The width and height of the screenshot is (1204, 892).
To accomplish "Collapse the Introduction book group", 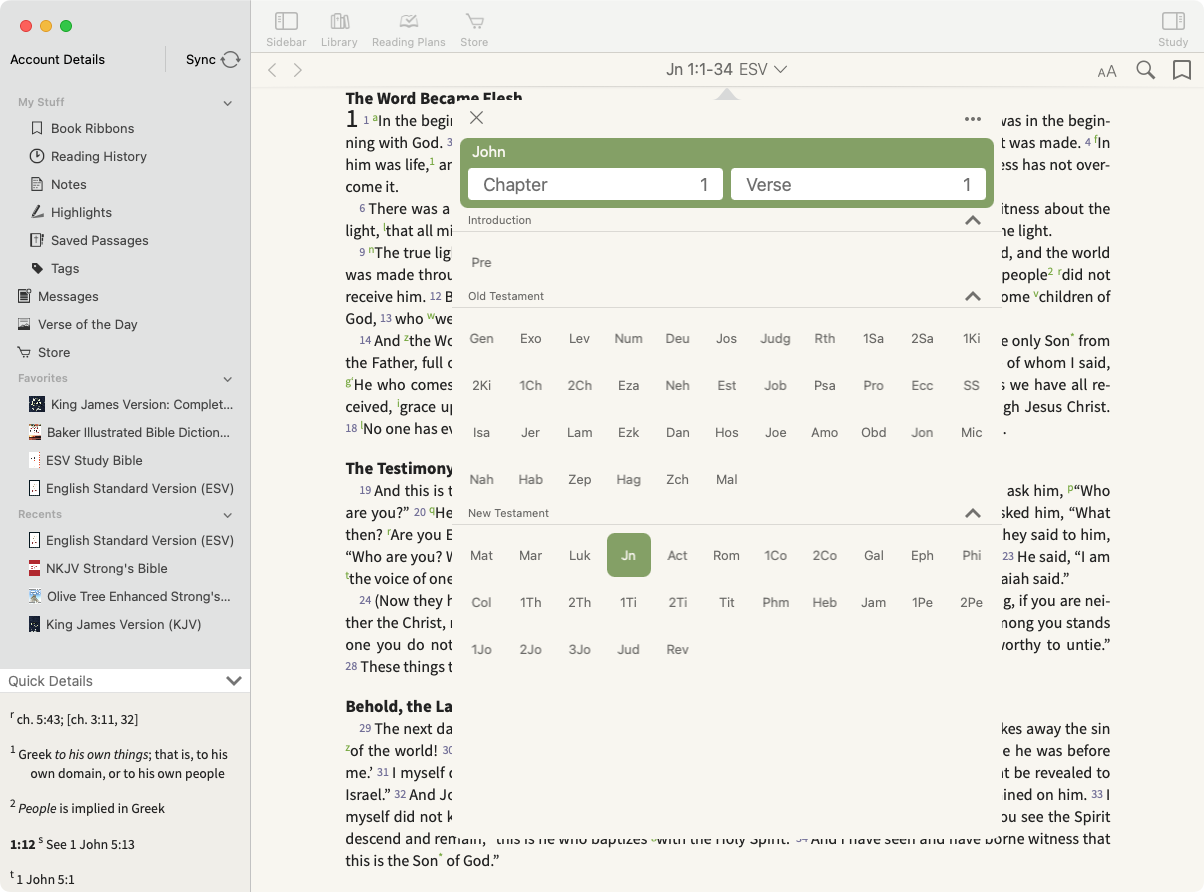I will [x=972, y=220].
